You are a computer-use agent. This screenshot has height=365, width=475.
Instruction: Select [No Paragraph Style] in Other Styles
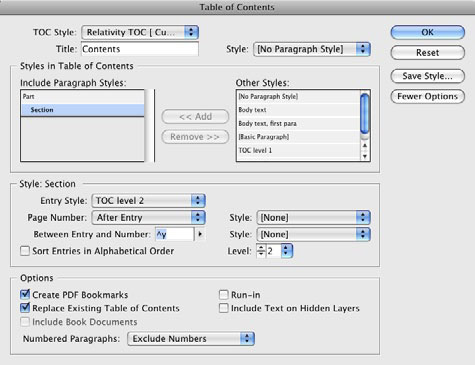[298, 97]
